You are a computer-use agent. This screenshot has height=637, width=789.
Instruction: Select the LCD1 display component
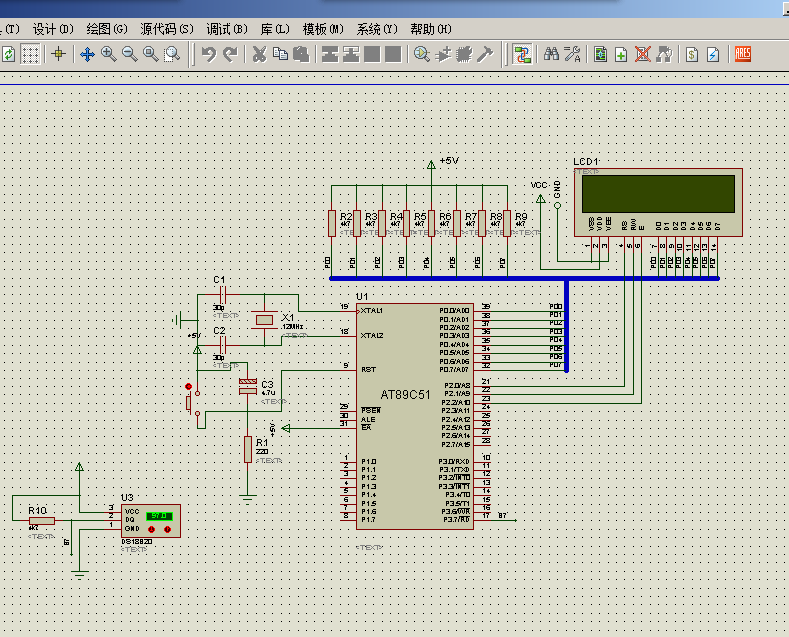pos(658,202)
